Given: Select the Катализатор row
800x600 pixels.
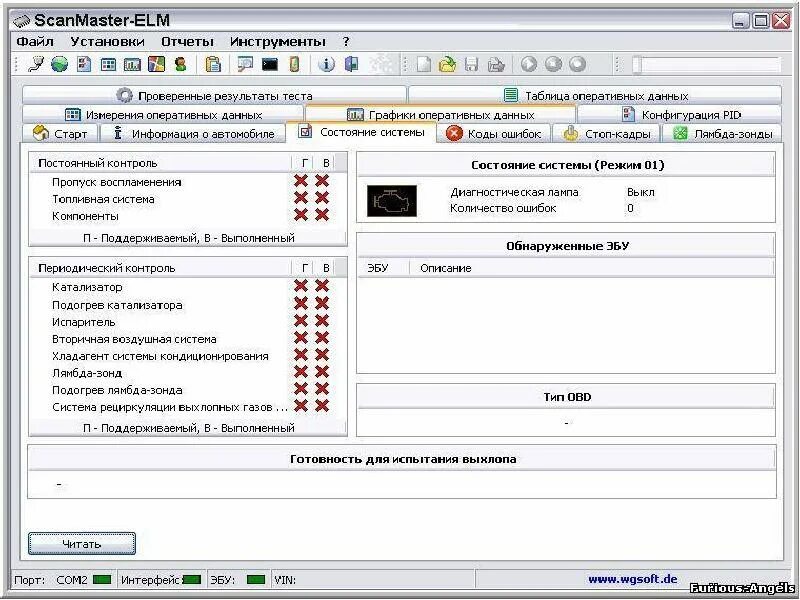Looking at the screenshot, I should point(188,287).
